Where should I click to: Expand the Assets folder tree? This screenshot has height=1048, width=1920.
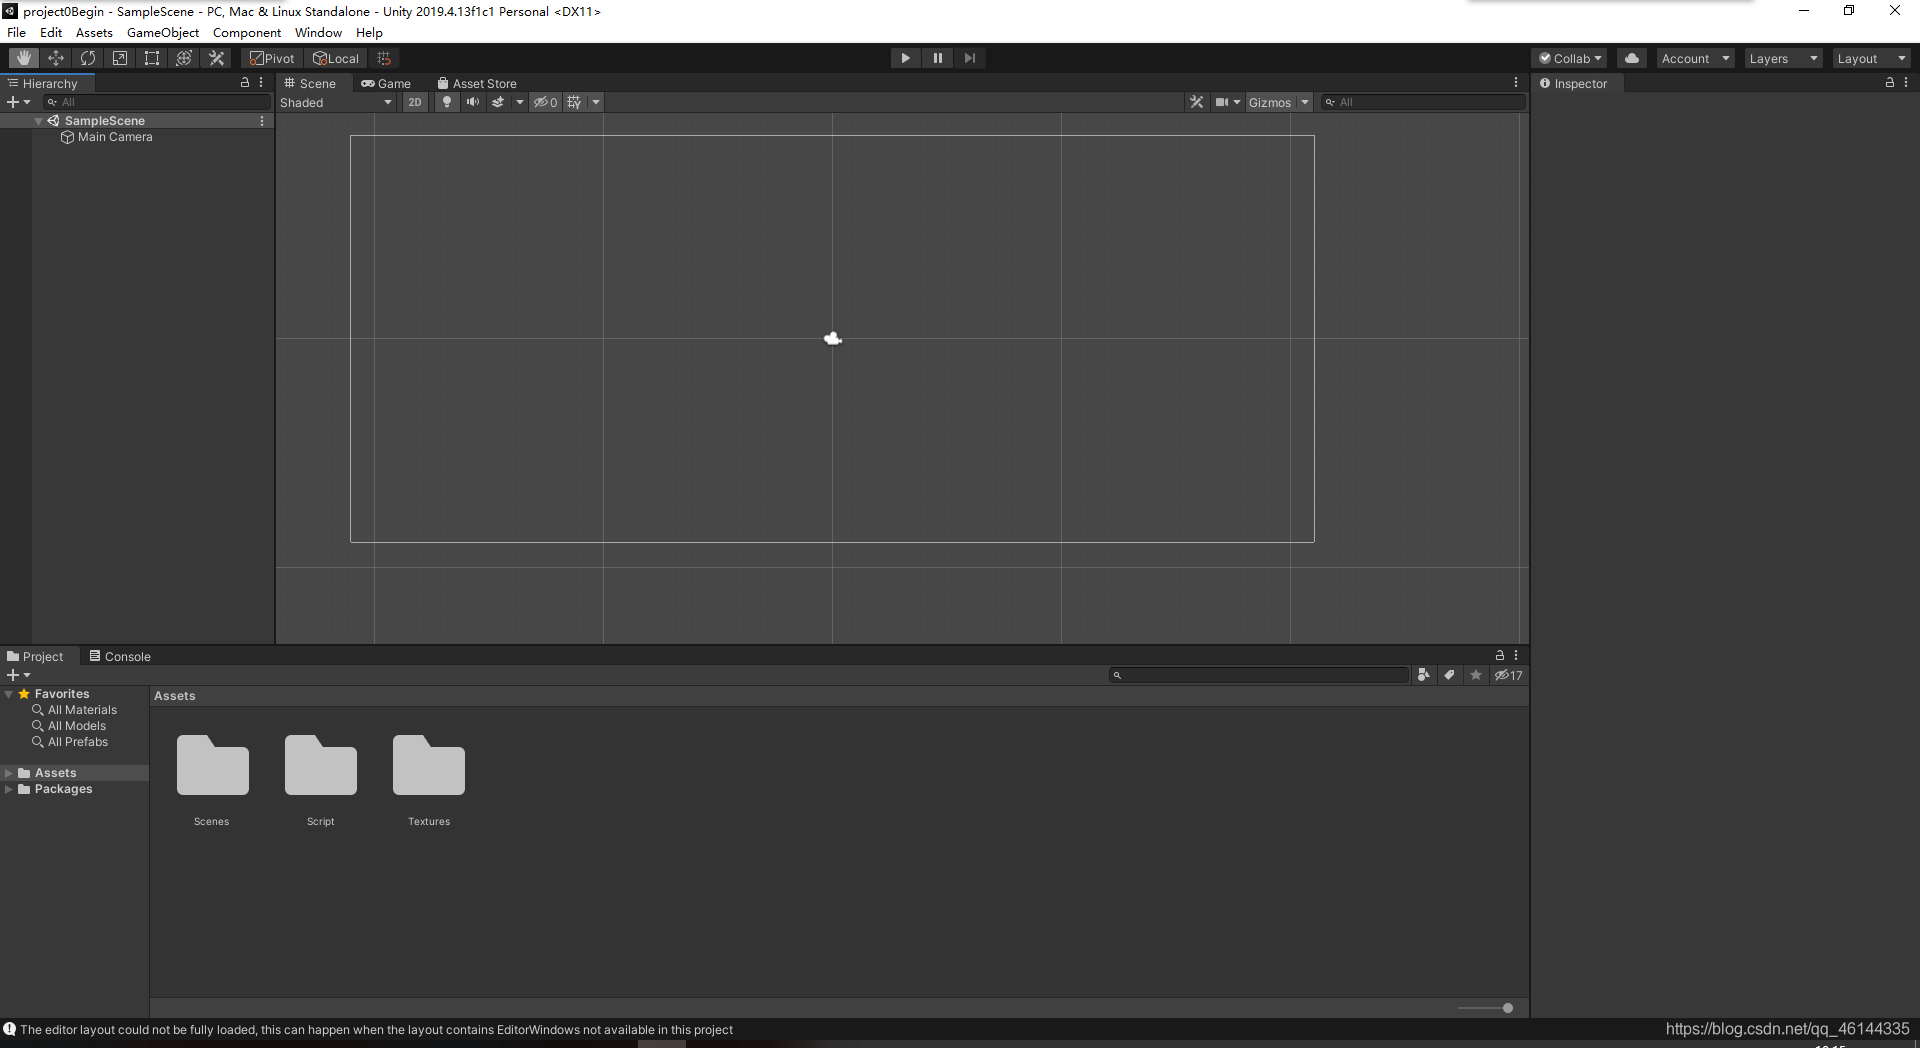[x=9, y=773]
